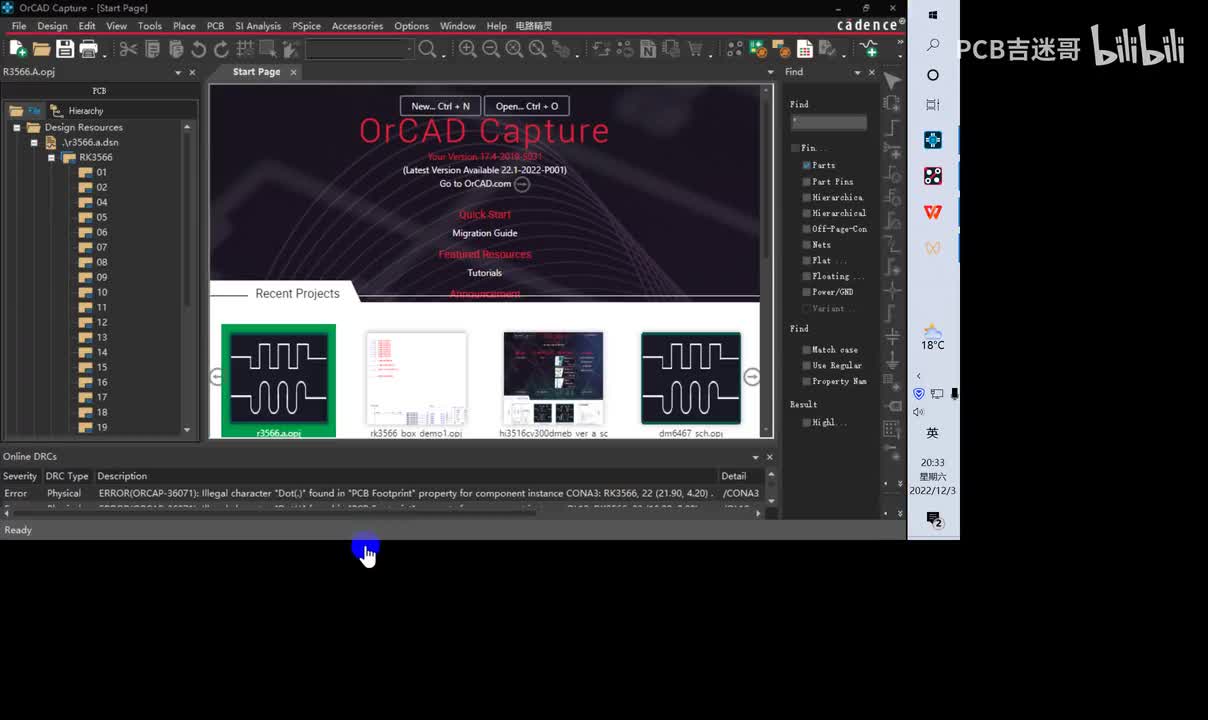Open the Find panel options dropdown arrow
Image resolution: width=1208 pixels, height=720 pixels.
(857, 72)
